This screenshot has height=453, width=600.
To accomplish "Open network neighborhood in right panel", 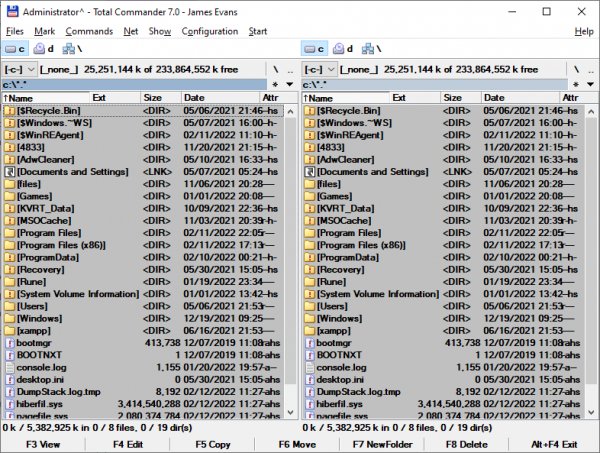I will click(x=372, y=49).
